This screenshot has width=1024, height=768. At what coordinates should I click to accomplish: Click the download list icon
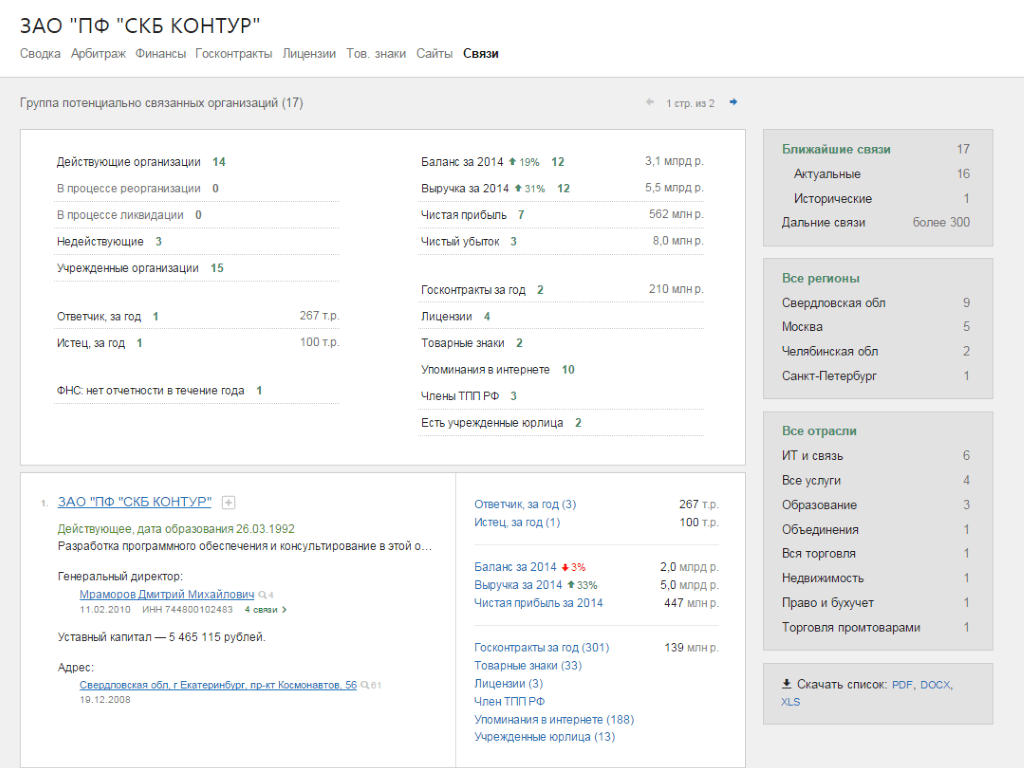tap(786, 684)
